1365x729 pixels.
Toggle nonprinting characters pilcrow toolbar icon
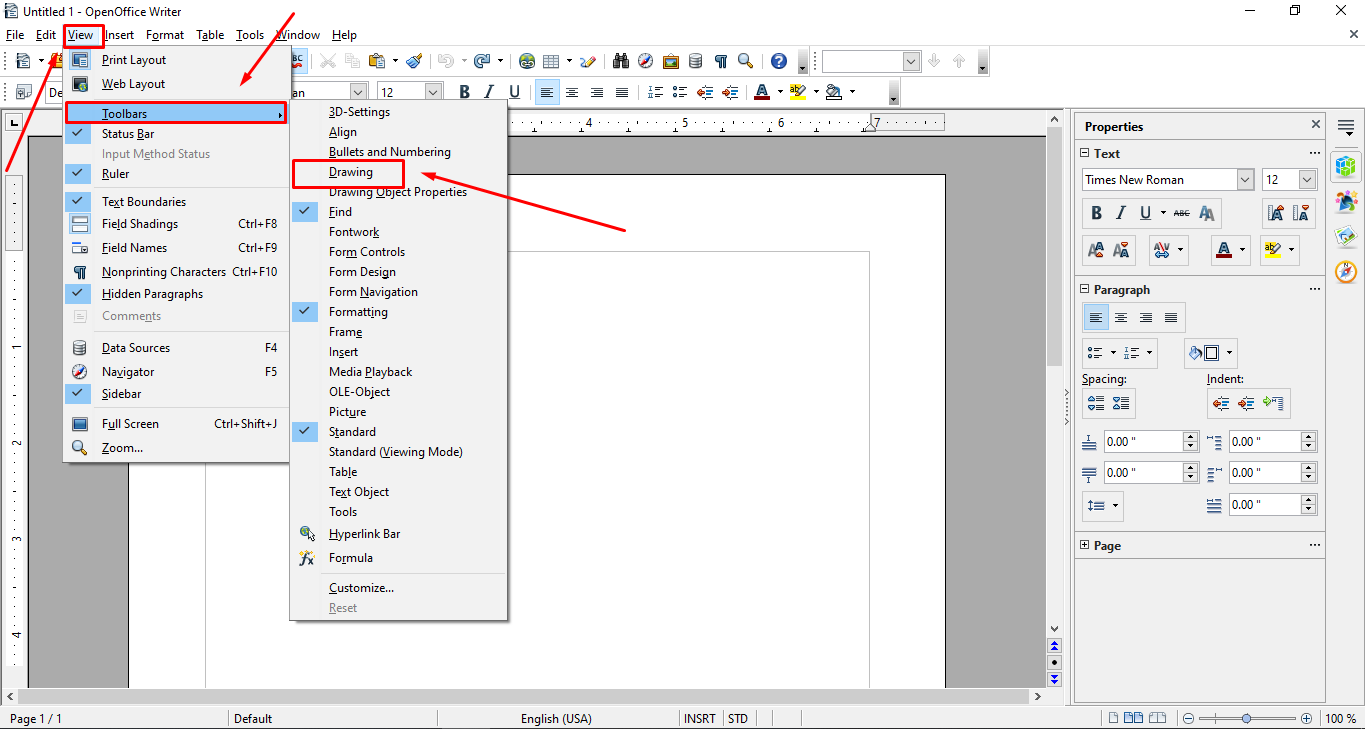pyautogui.click(x=720, y=61)
